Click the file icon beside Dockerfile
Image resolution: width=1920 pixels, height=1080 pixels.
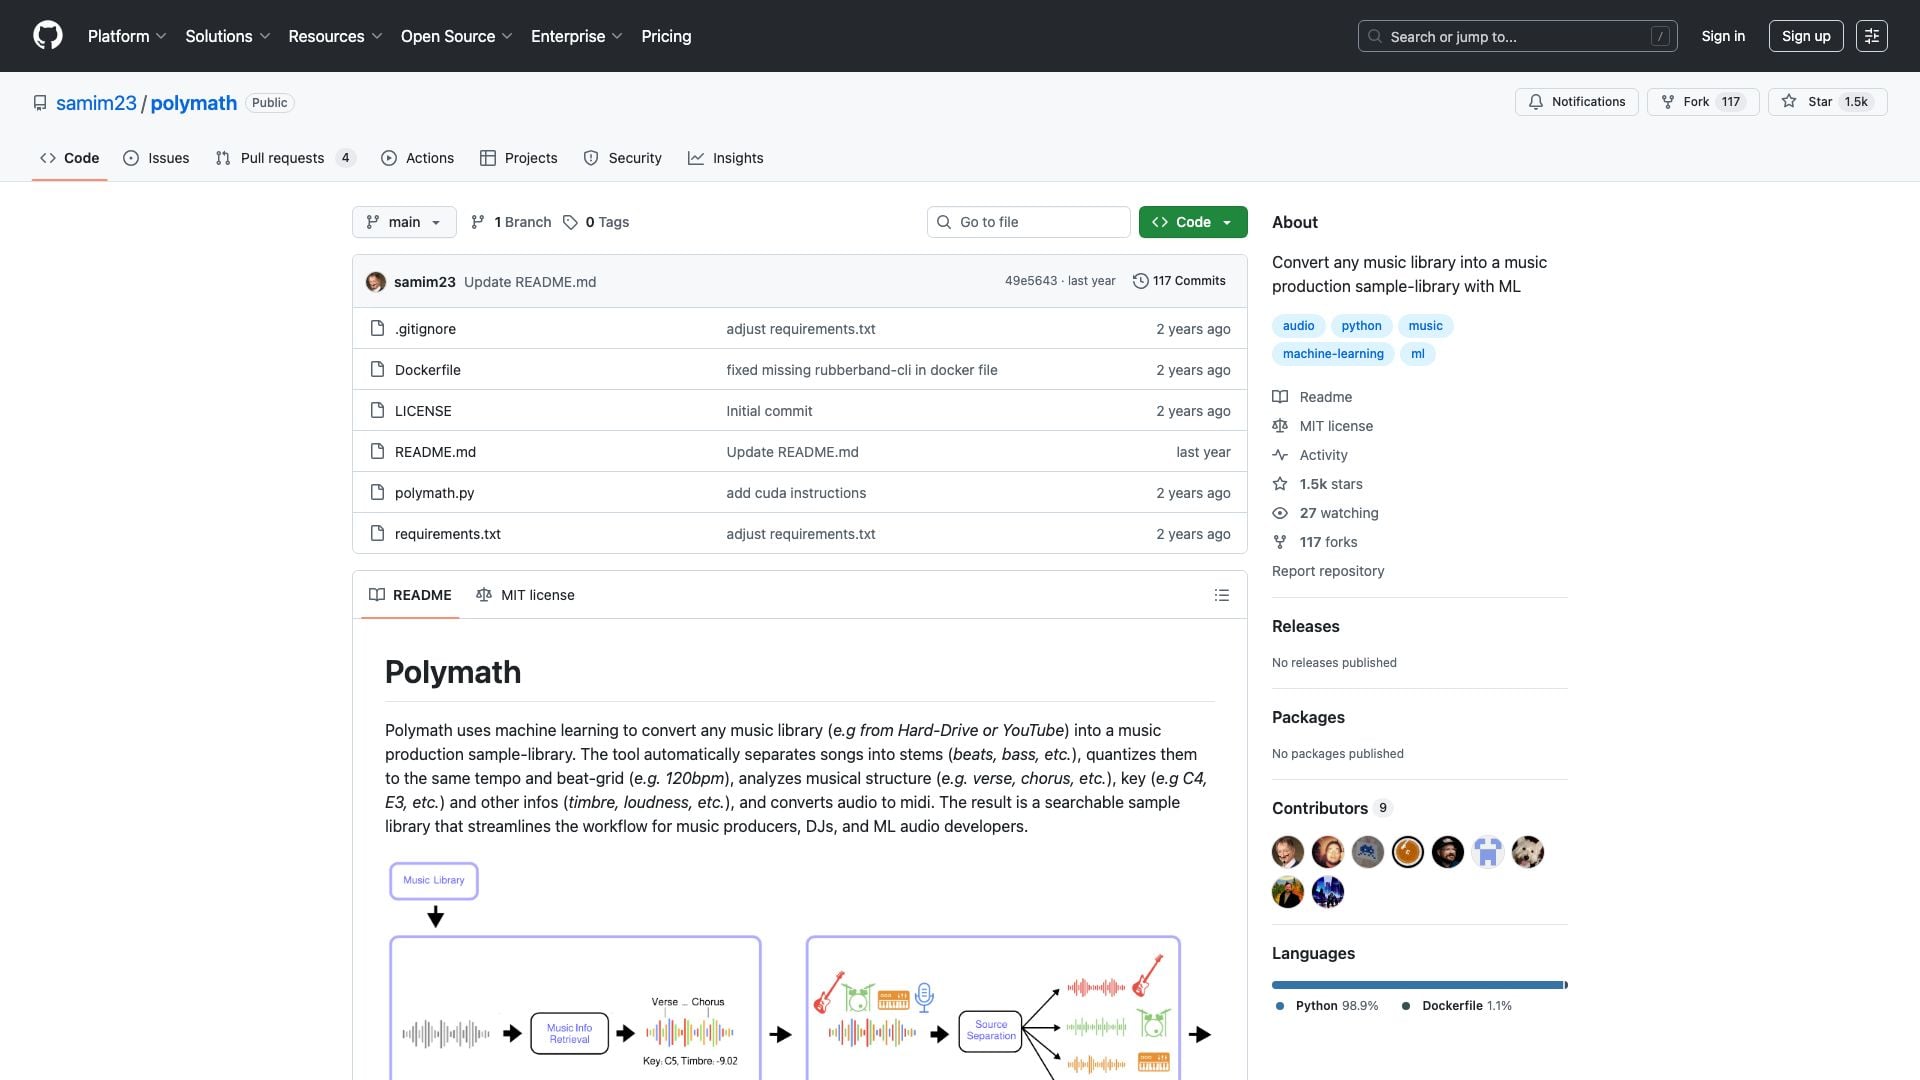pyautogui.click(x=377, y=369)
